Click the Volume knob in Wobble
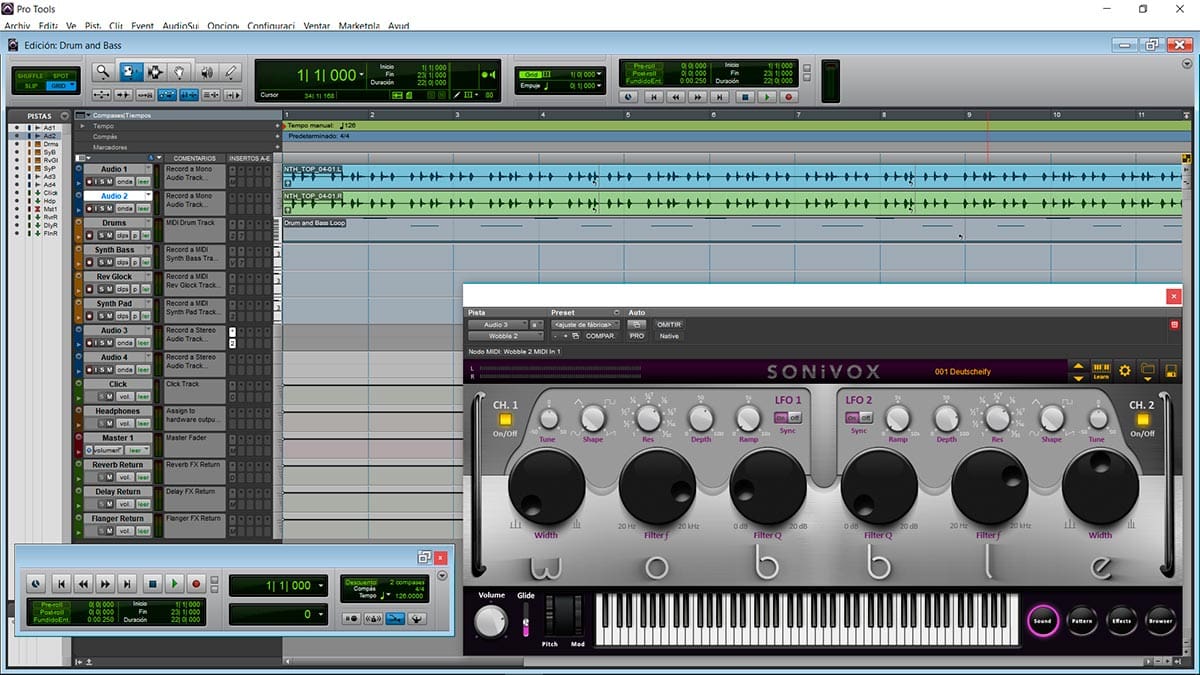The width and height of the screenshot is (1200, 675). pyautogui.click(x=490, y=622)
